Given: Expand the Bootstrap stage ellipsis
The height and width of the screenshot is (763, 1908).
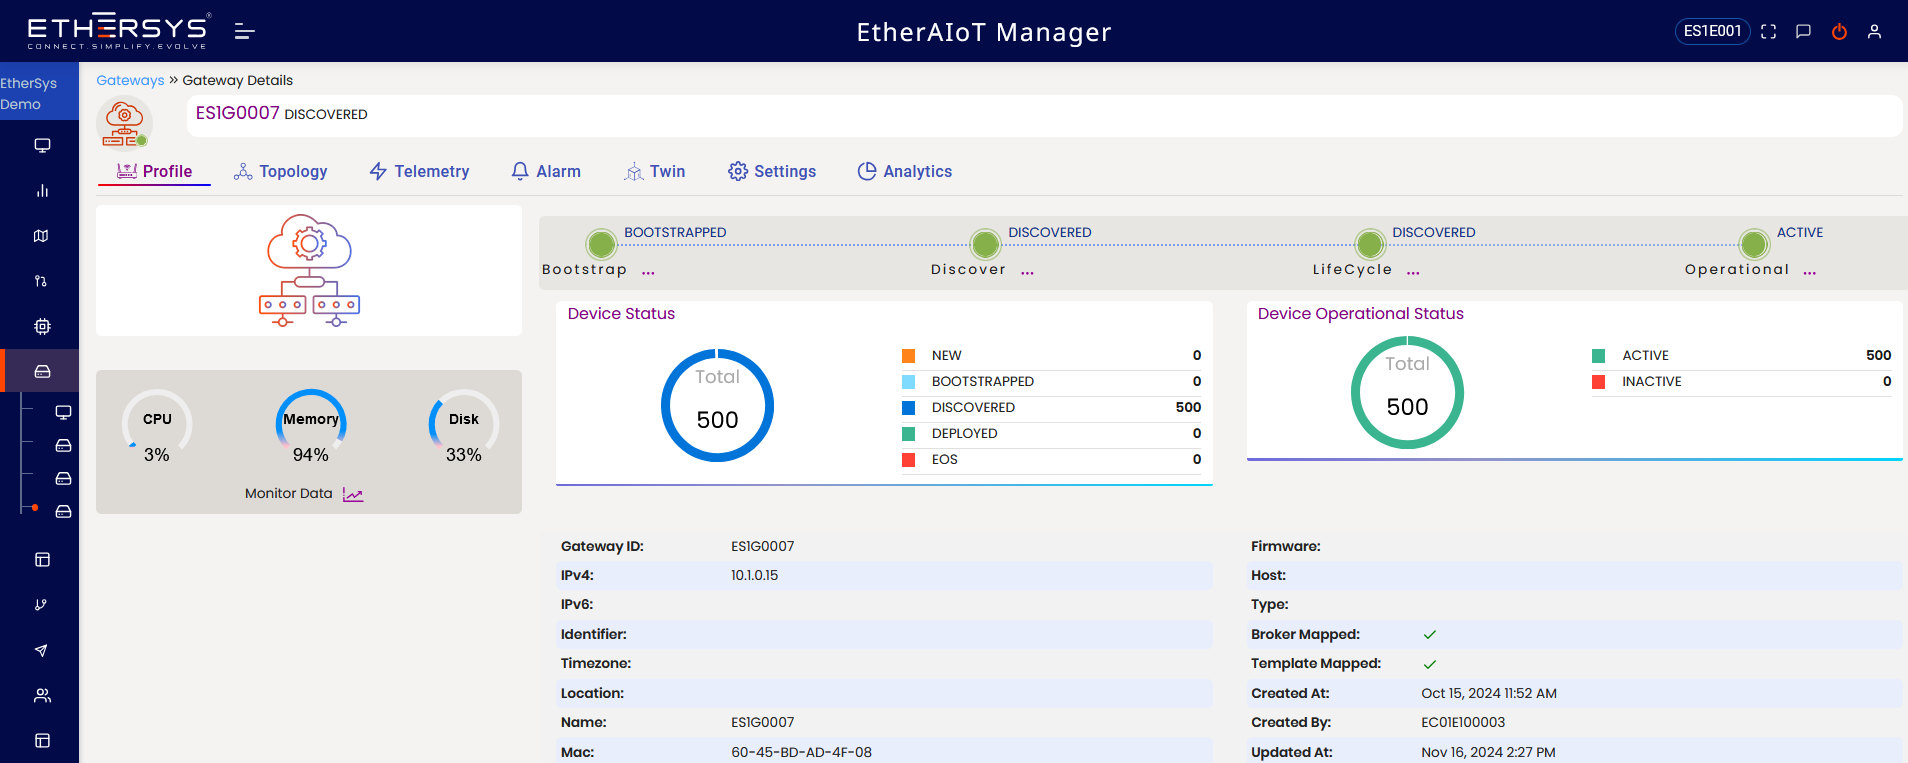Looking at the screenshot, I should click(648, 271).
